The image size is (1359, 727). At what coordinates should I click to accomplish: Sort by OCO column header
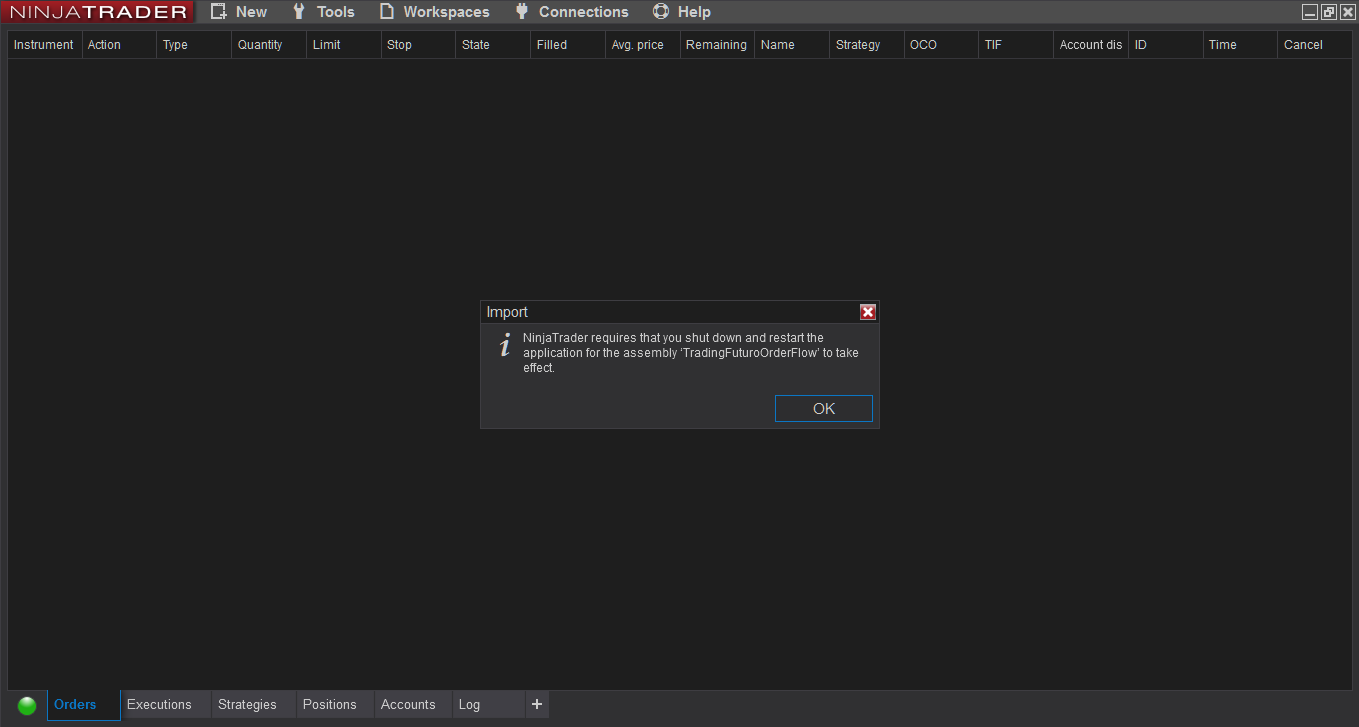[941, 45]
